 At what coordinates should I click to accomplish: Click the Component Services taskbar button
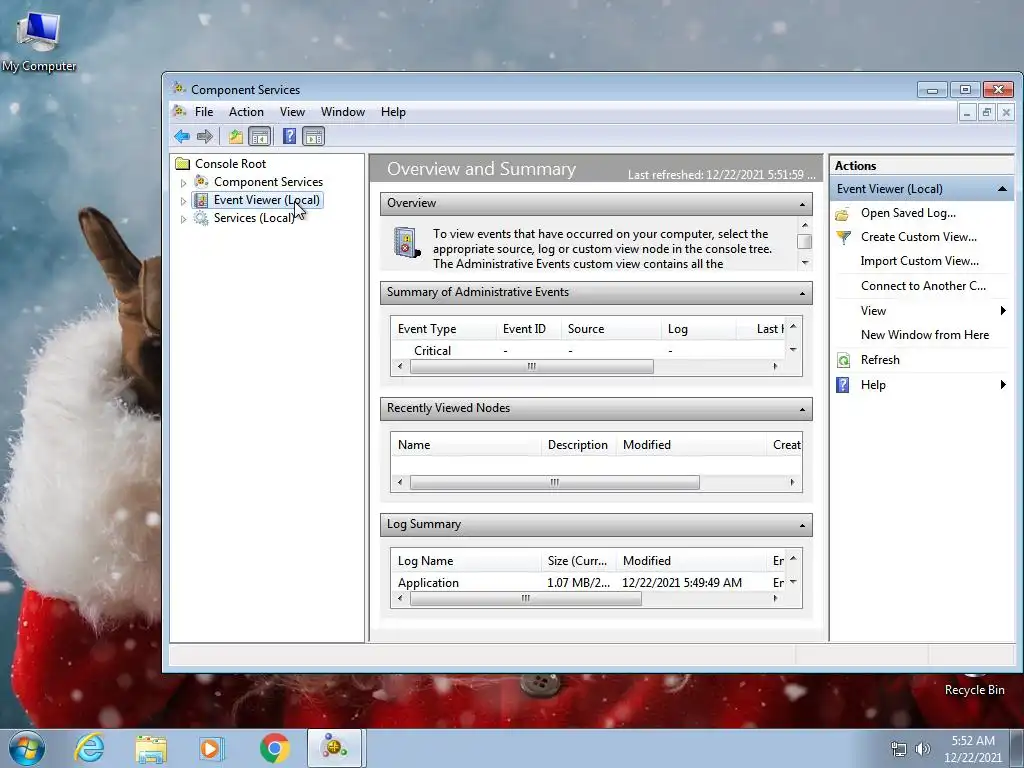(x=334, y=748)
